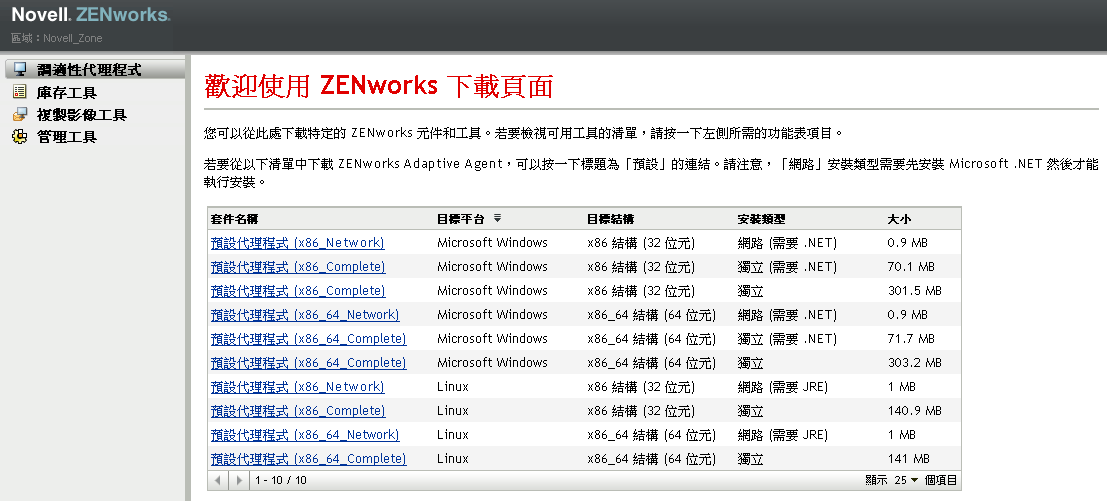Download x86_64_Complete agent sized 303.2 MB
Viewport: 1107px width, 501px height.
pos(309,363)
